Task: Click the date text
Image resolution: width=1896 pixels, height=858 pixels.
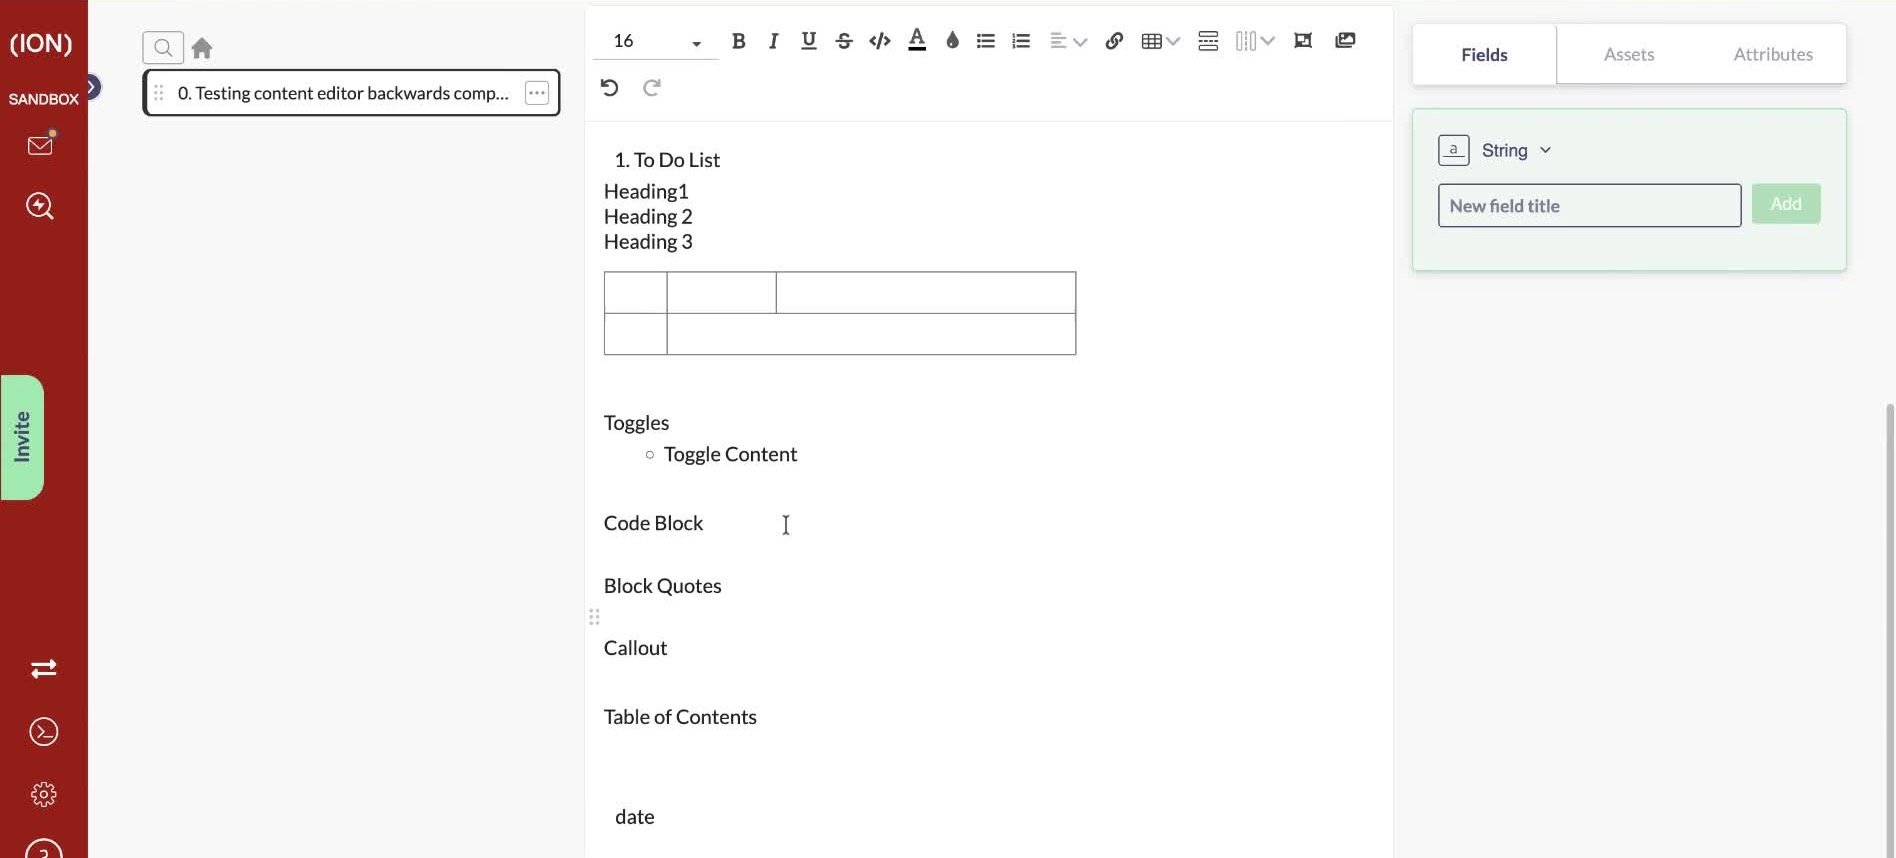Action: click(634, 817)
